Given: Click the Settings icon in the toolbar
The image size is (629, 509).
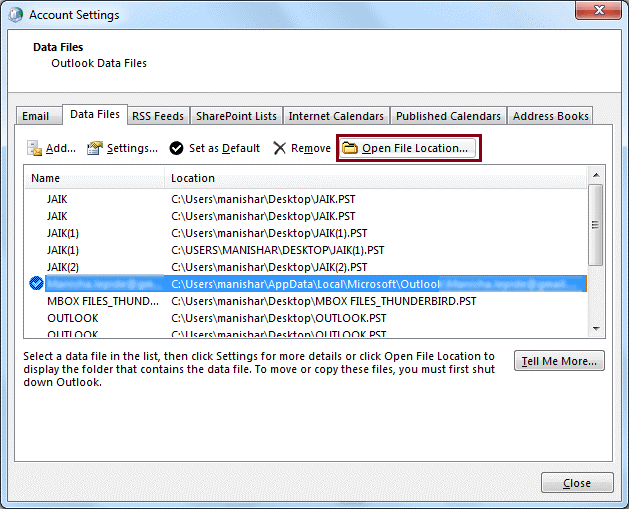Looking at the screenshot, I should click(x=95, y=148).
